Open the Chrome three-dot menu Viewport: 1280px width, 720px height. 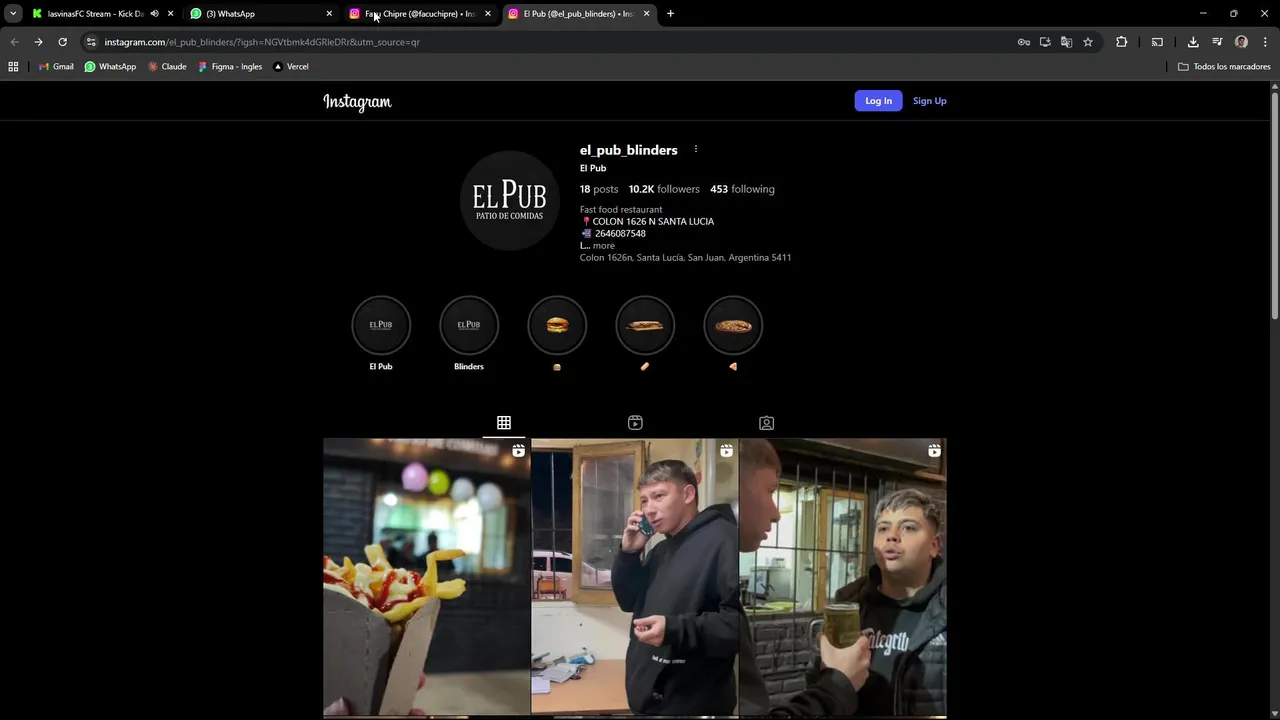(x=1265, y=42)
